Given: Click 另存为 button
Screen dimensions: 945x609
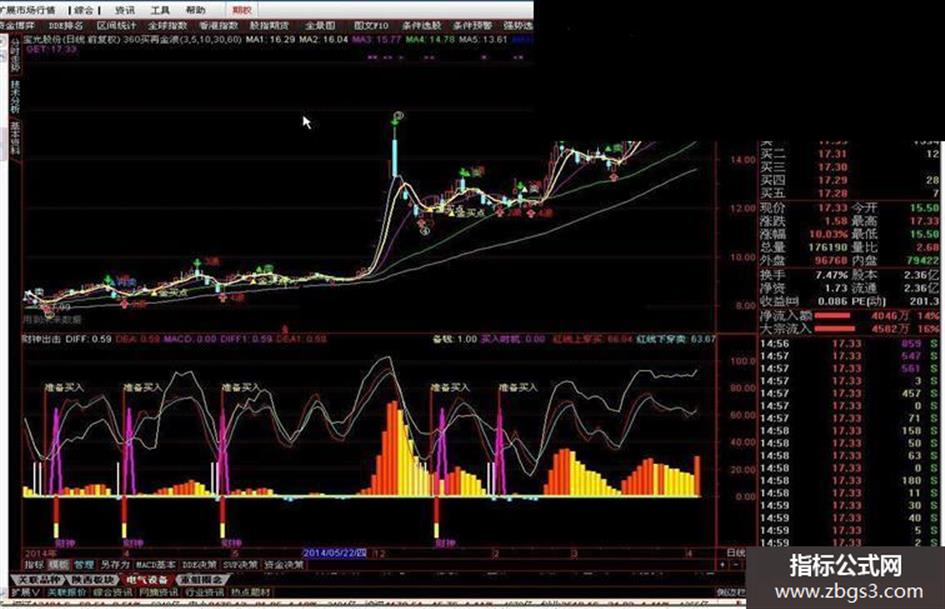Looking at the screenshot, I should [x=115, y=565].
